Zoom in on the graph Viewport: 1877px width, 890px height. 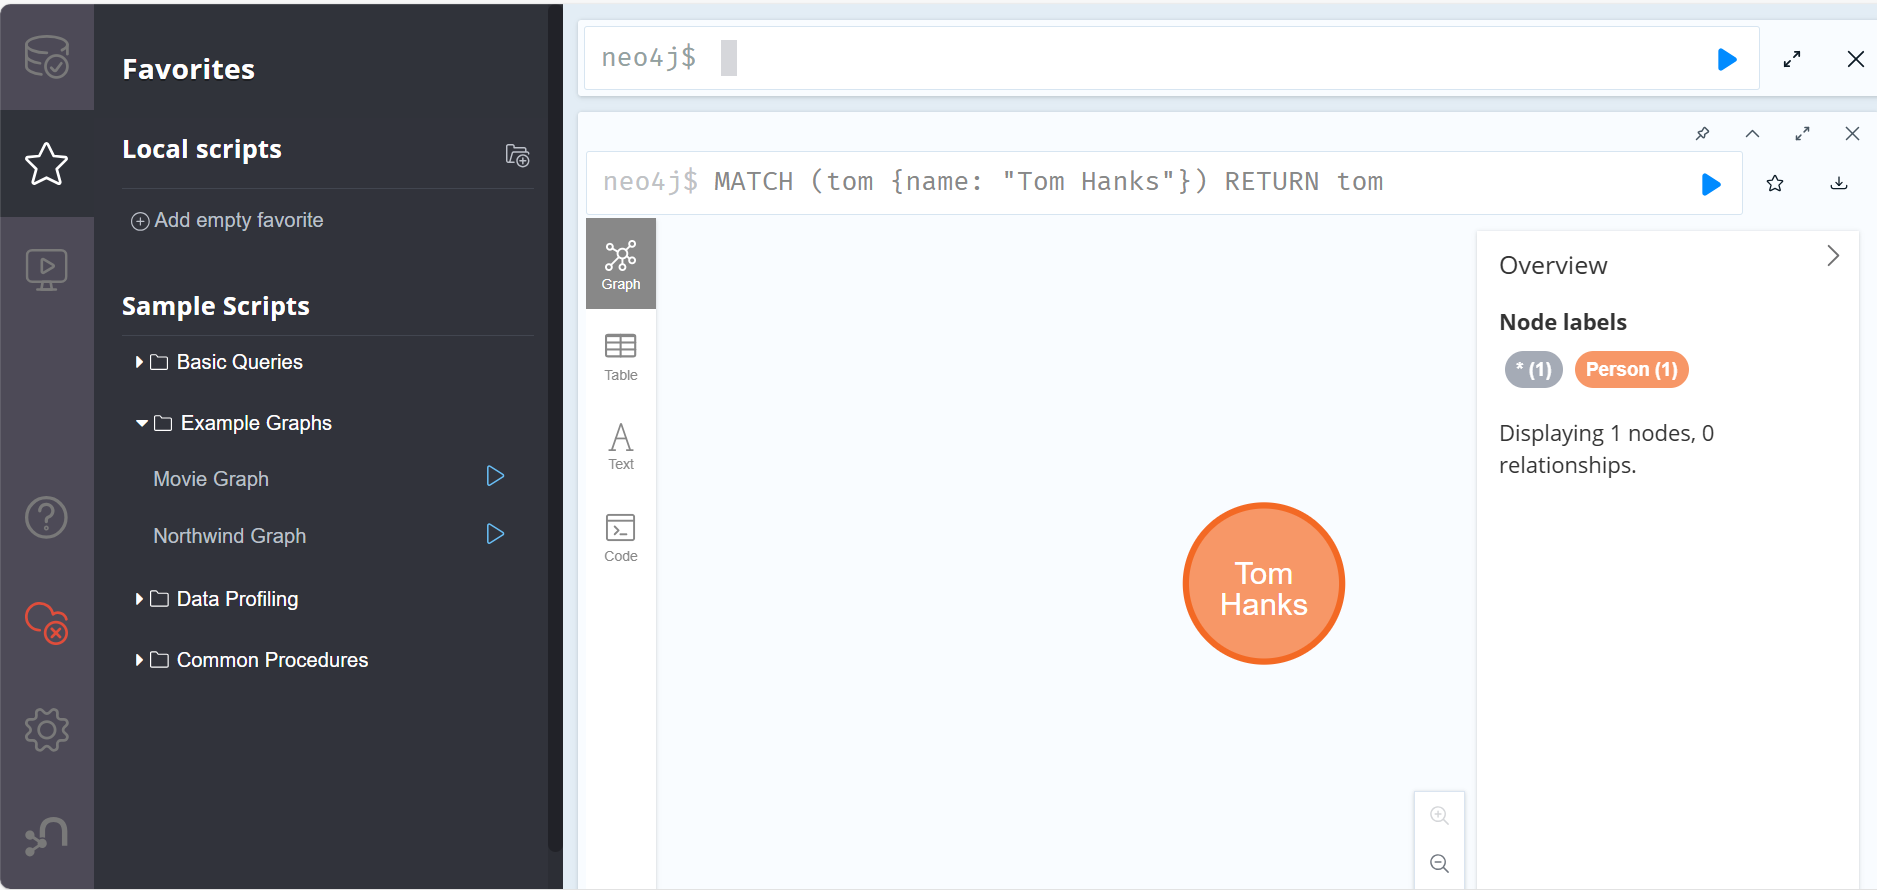[x=1439, y=815]
